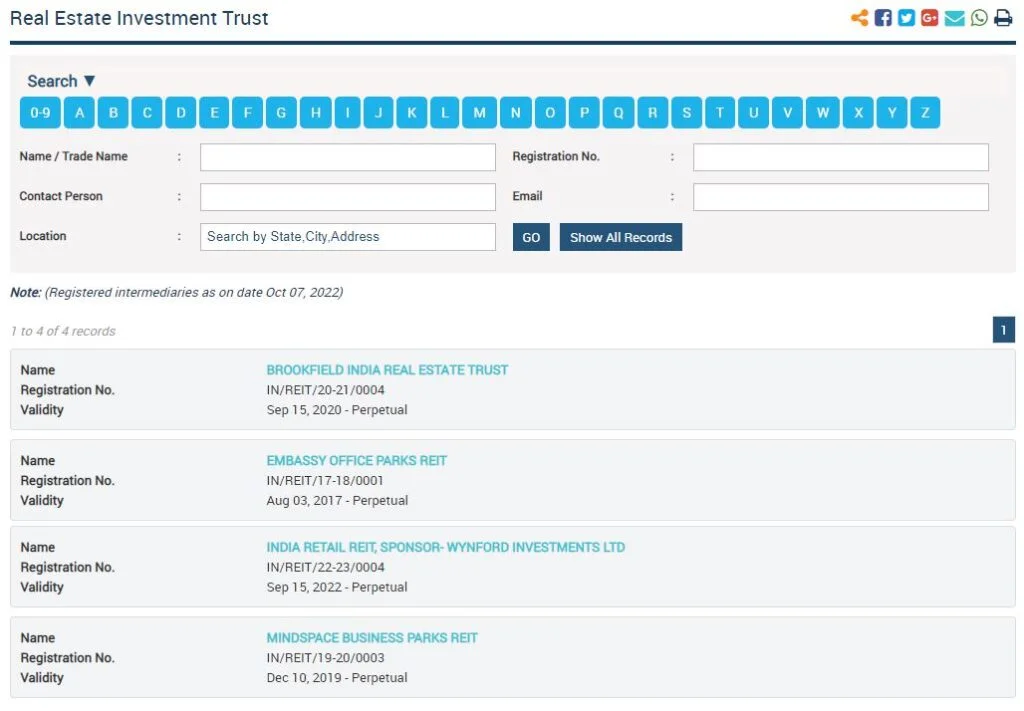Share page on Twitter
Screen dimensions: 1024x711
(906, 18)
